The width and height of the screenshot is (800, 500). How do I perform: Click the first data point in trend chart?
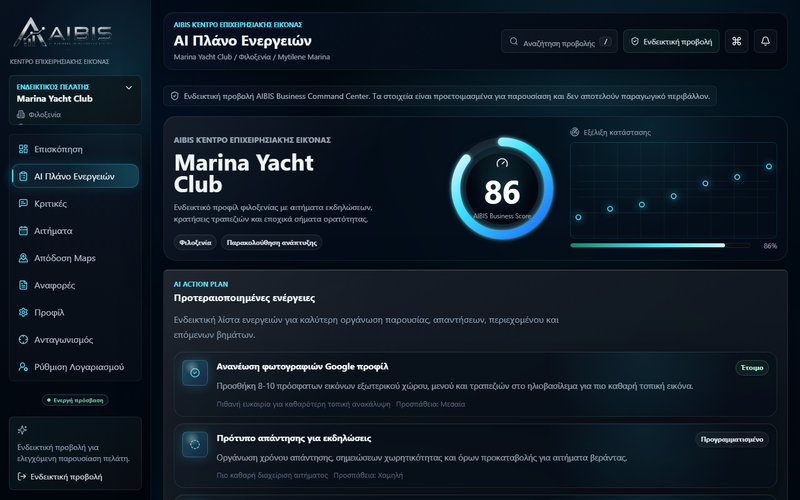coord(578,217)
